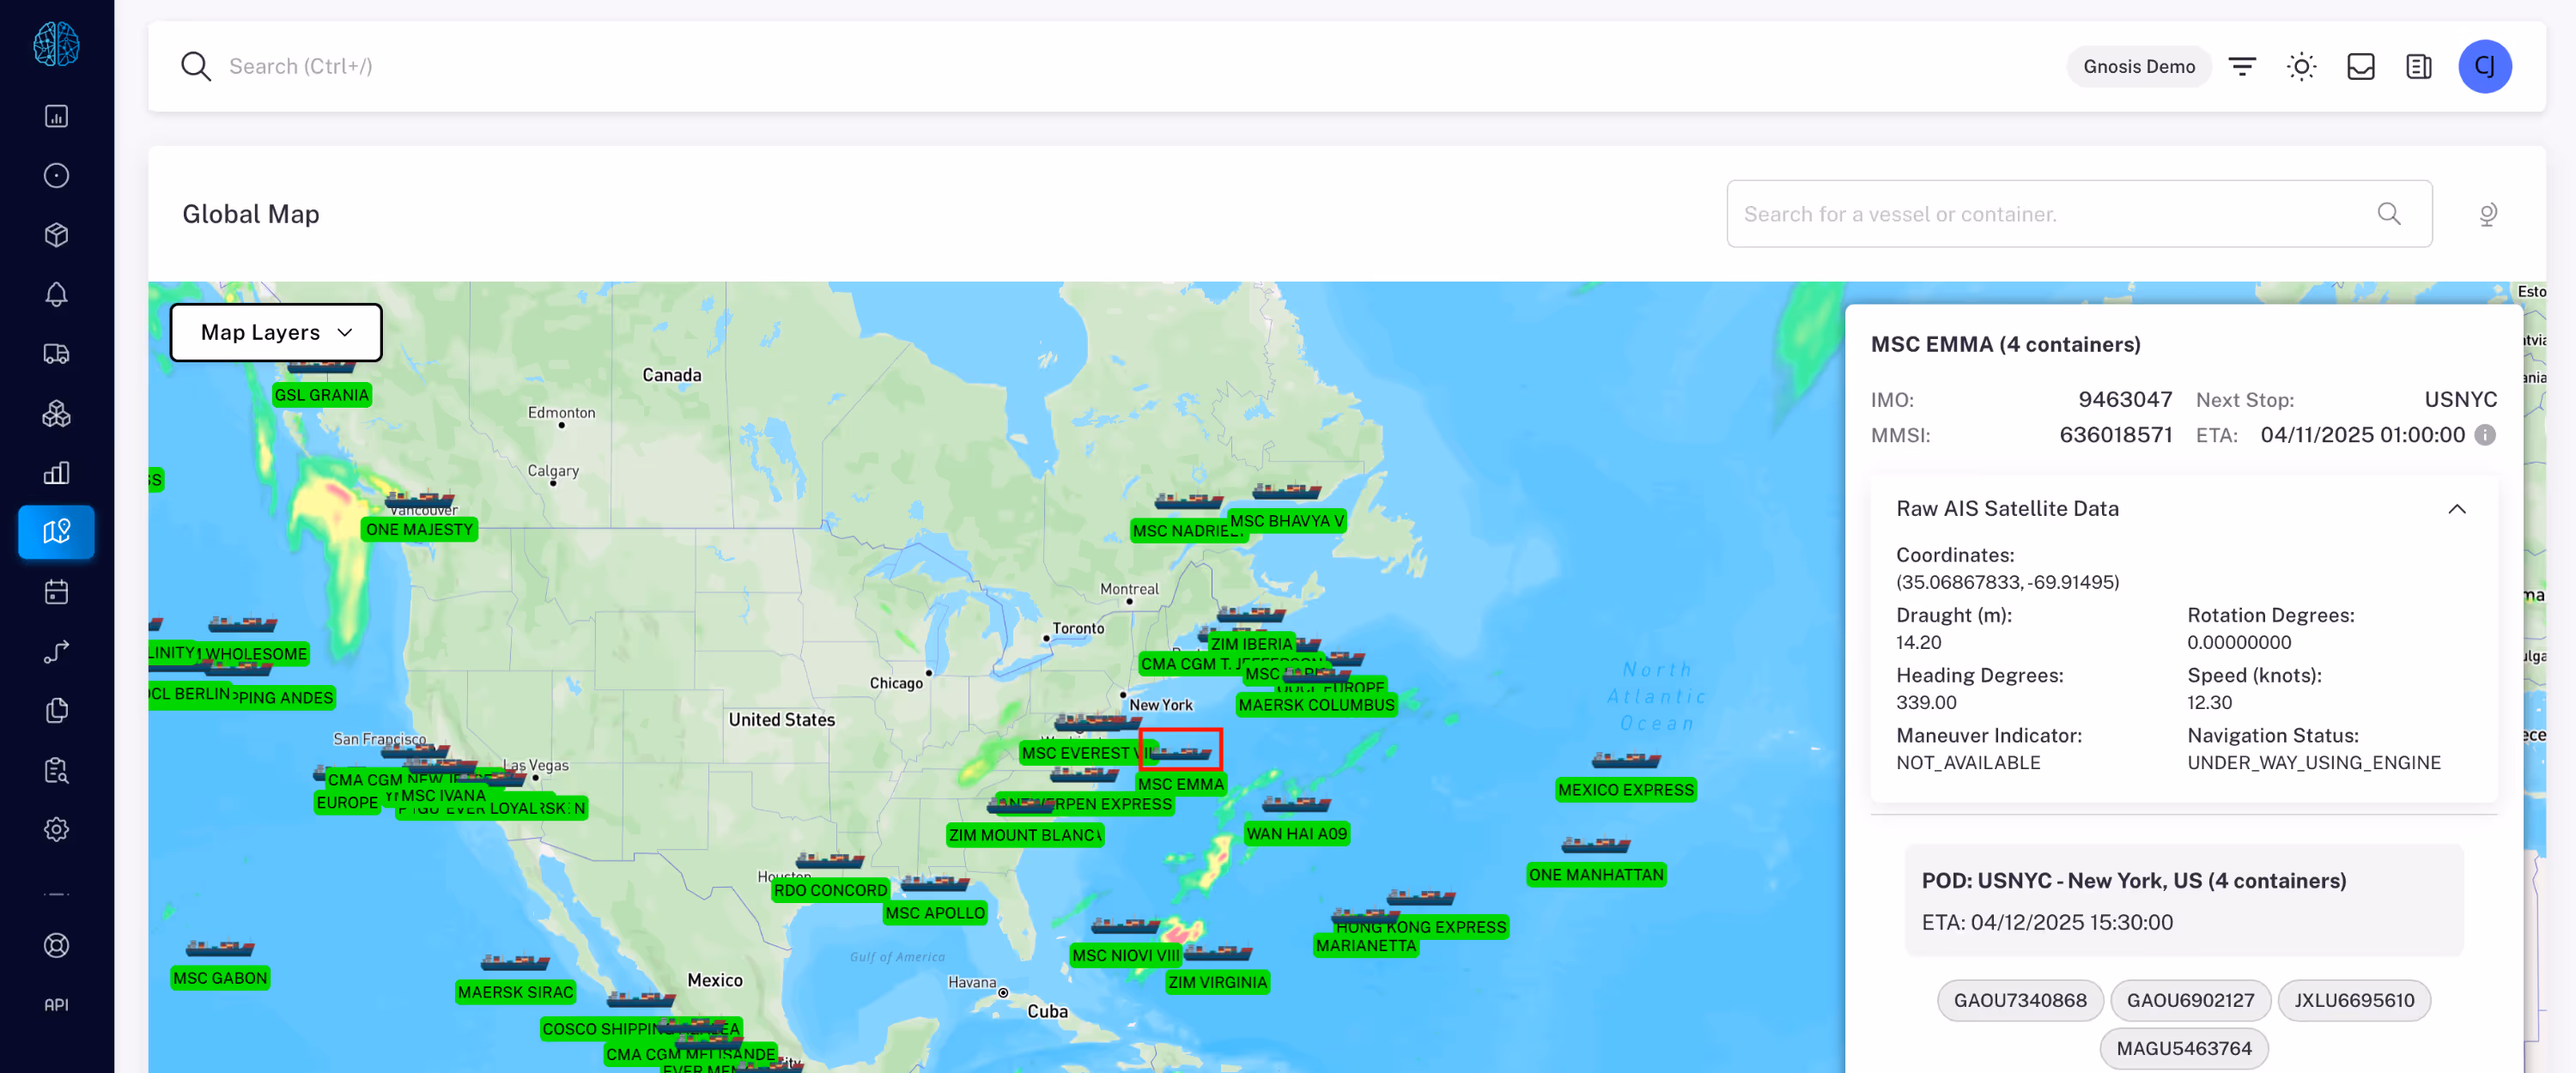Open the Gnosis Demo account selector
The height and width of the screenshot is (1073, 2576).
click(2138, 66)
